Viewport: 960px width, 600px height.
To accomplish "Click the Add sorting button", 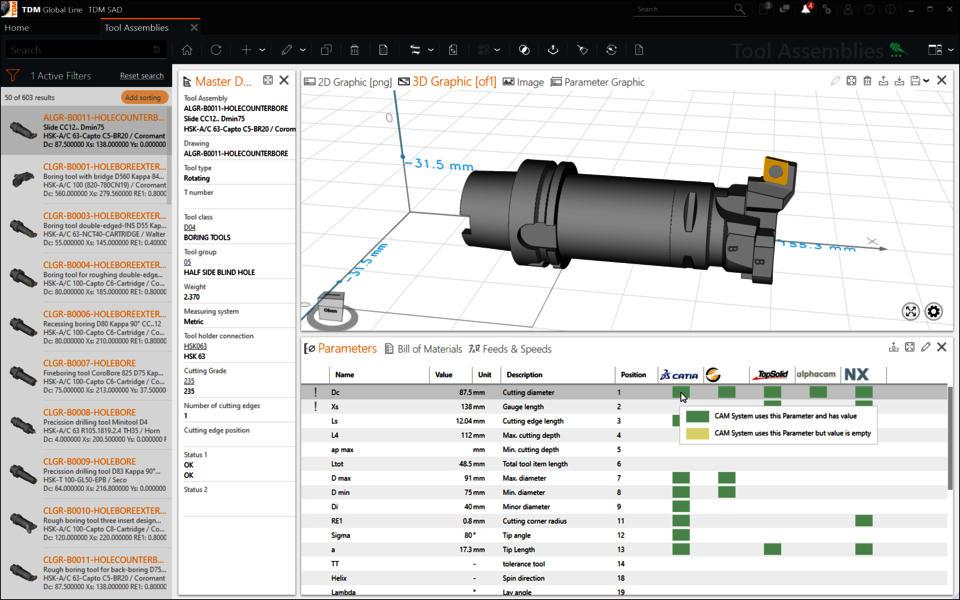I will click(143, 97).
